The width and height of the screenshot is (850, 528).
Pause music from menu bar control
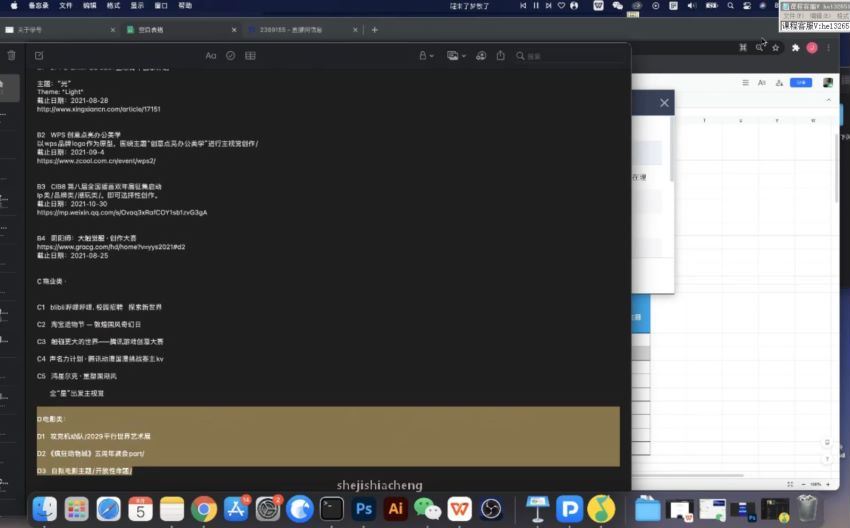click(x=536, y=5)
